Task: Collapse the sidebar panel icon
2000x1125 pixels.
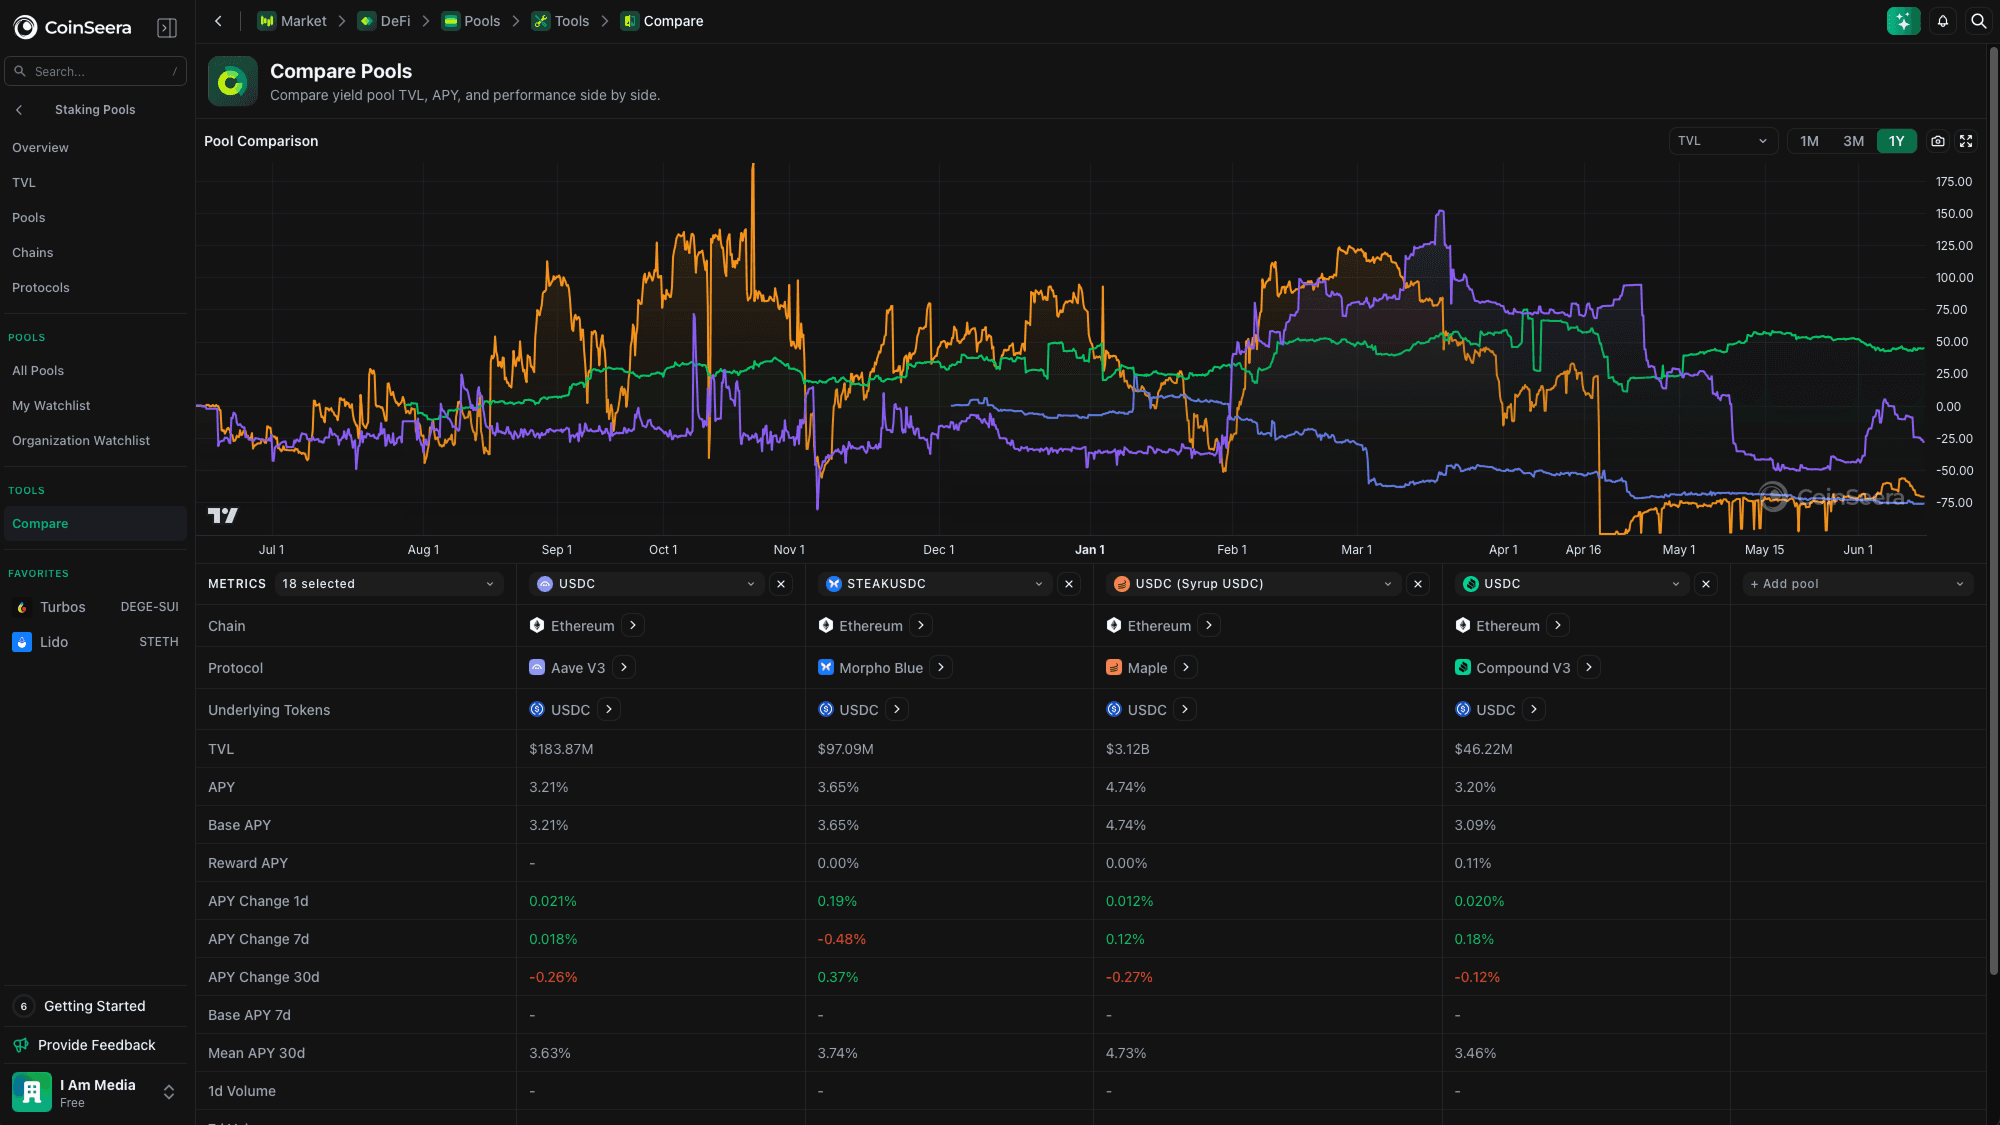Action: pos(167,28)
